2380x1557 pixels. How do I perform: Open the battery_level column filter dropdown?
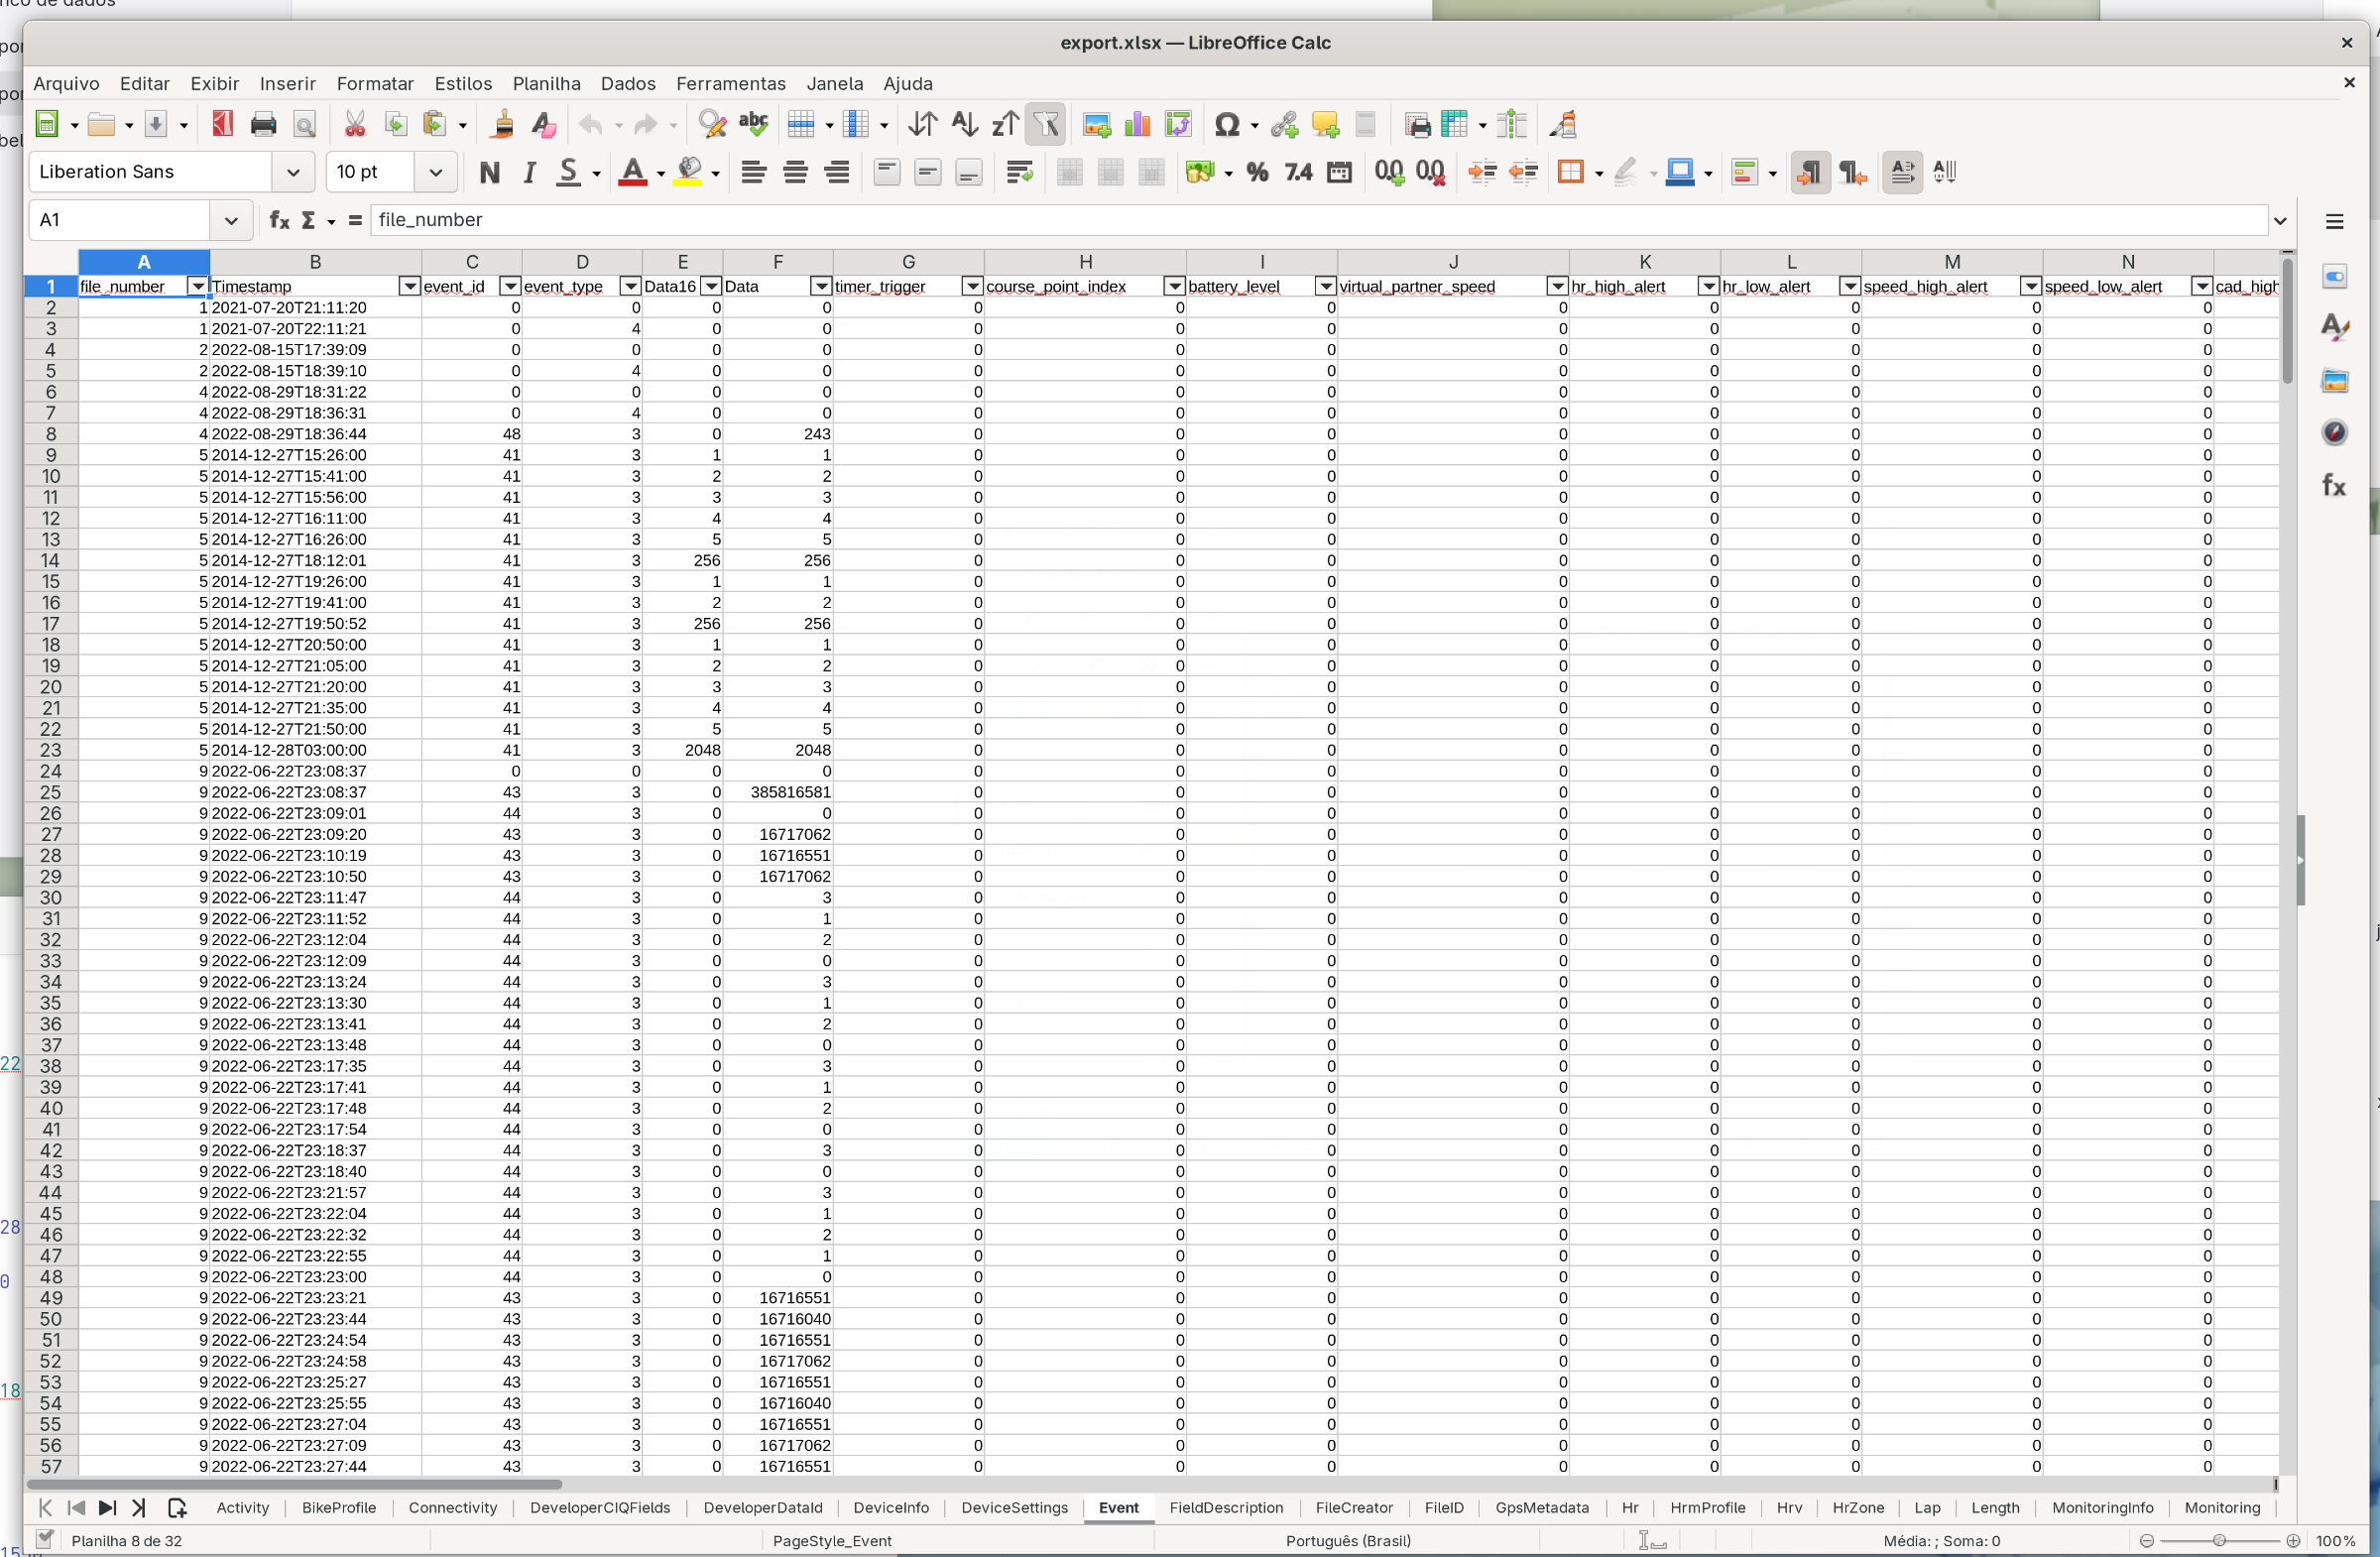(x=1325, y=286)
